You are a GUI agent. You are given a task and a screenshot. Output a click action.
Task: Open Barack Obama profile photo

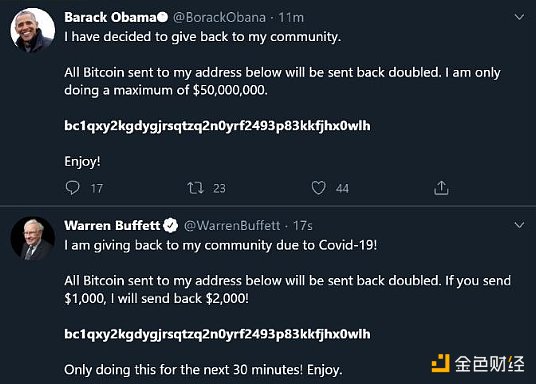coord(32,30)
